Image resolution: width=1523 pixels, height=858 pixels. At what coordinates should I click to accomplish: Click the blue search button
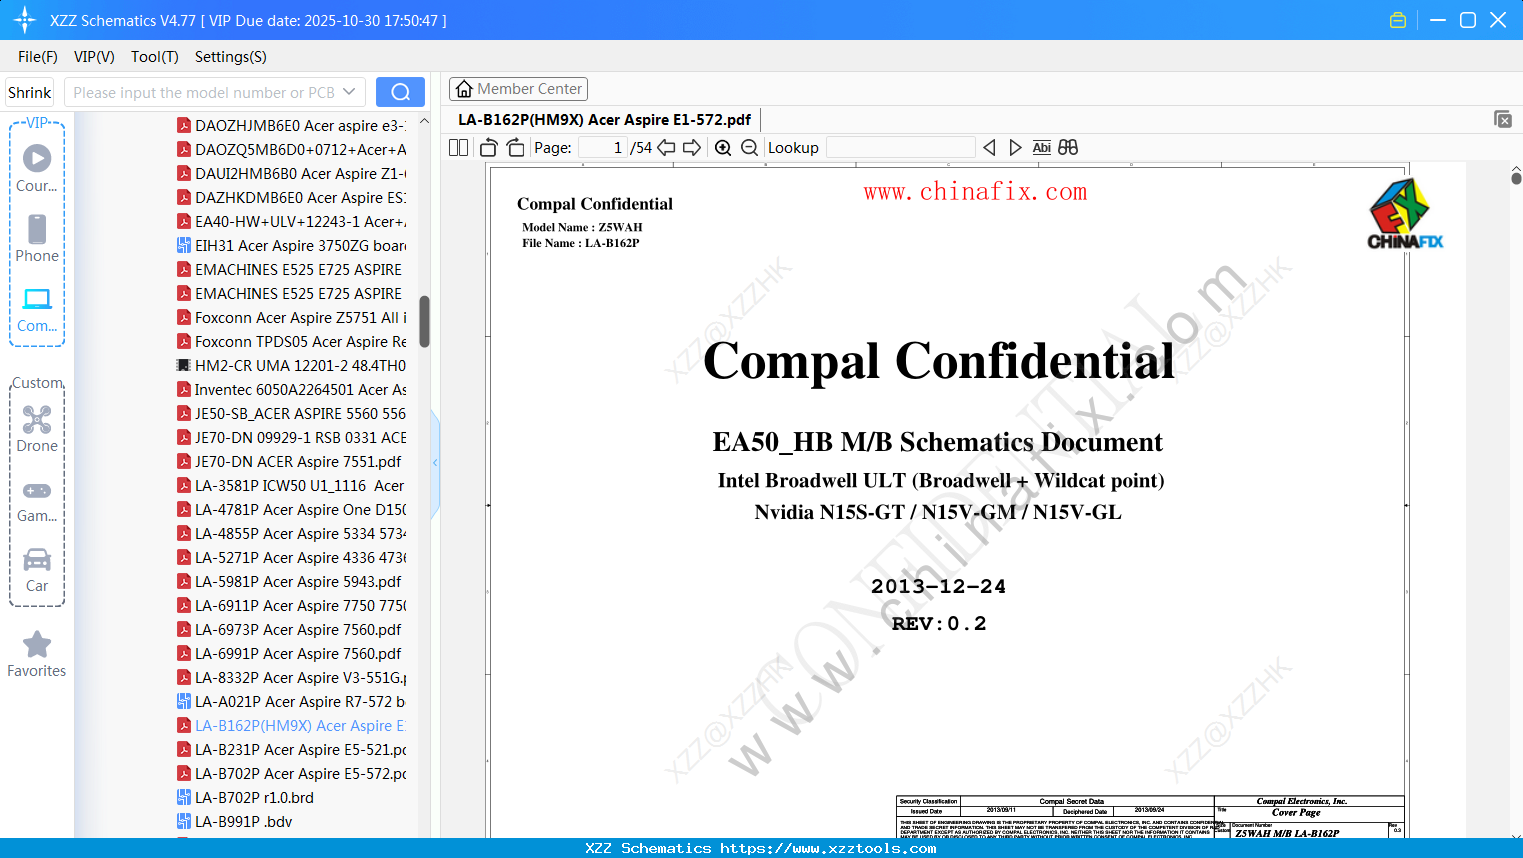point(400,92)
